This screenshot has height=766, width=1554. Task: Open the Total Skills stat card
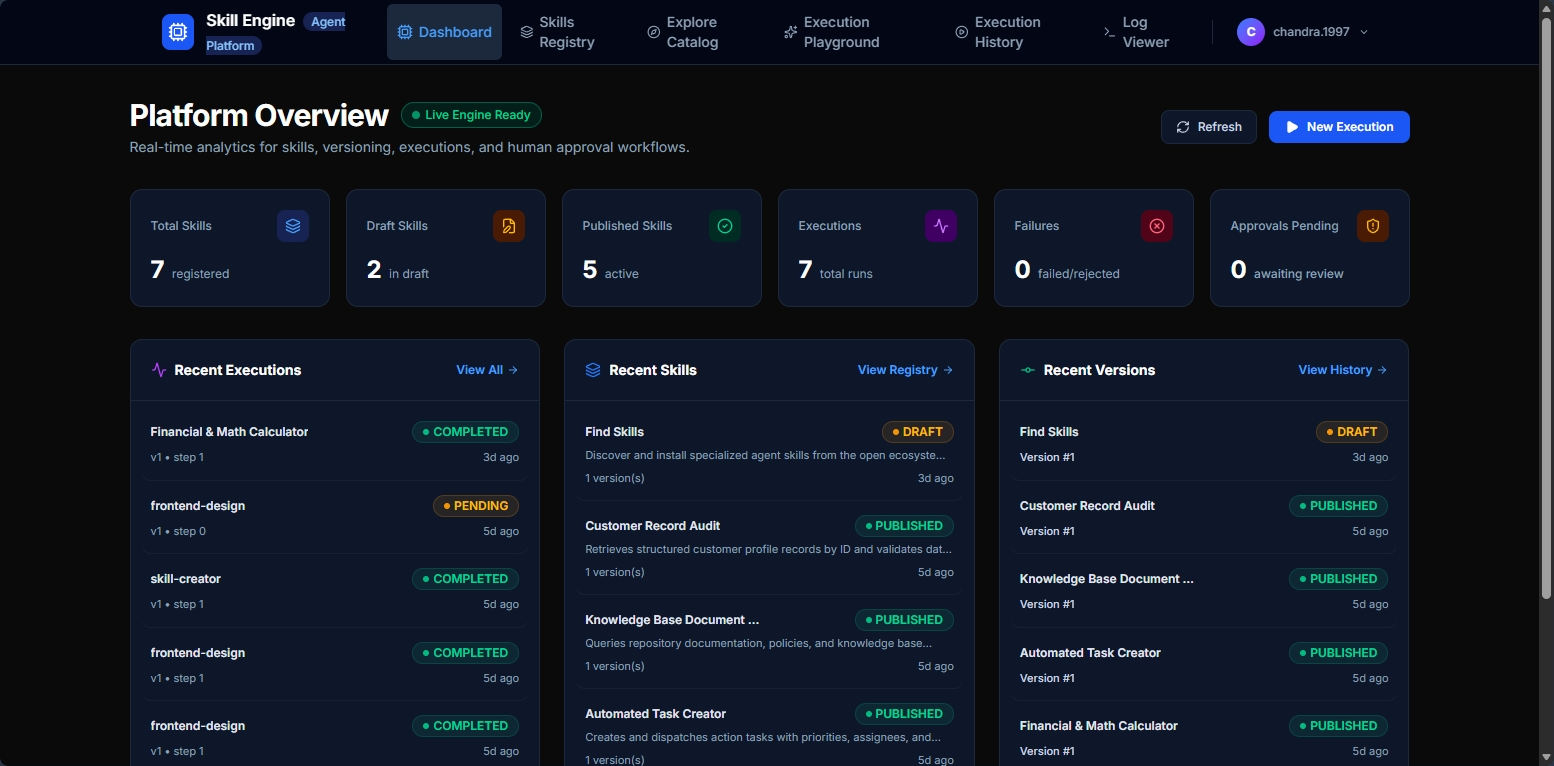(230, 248)
